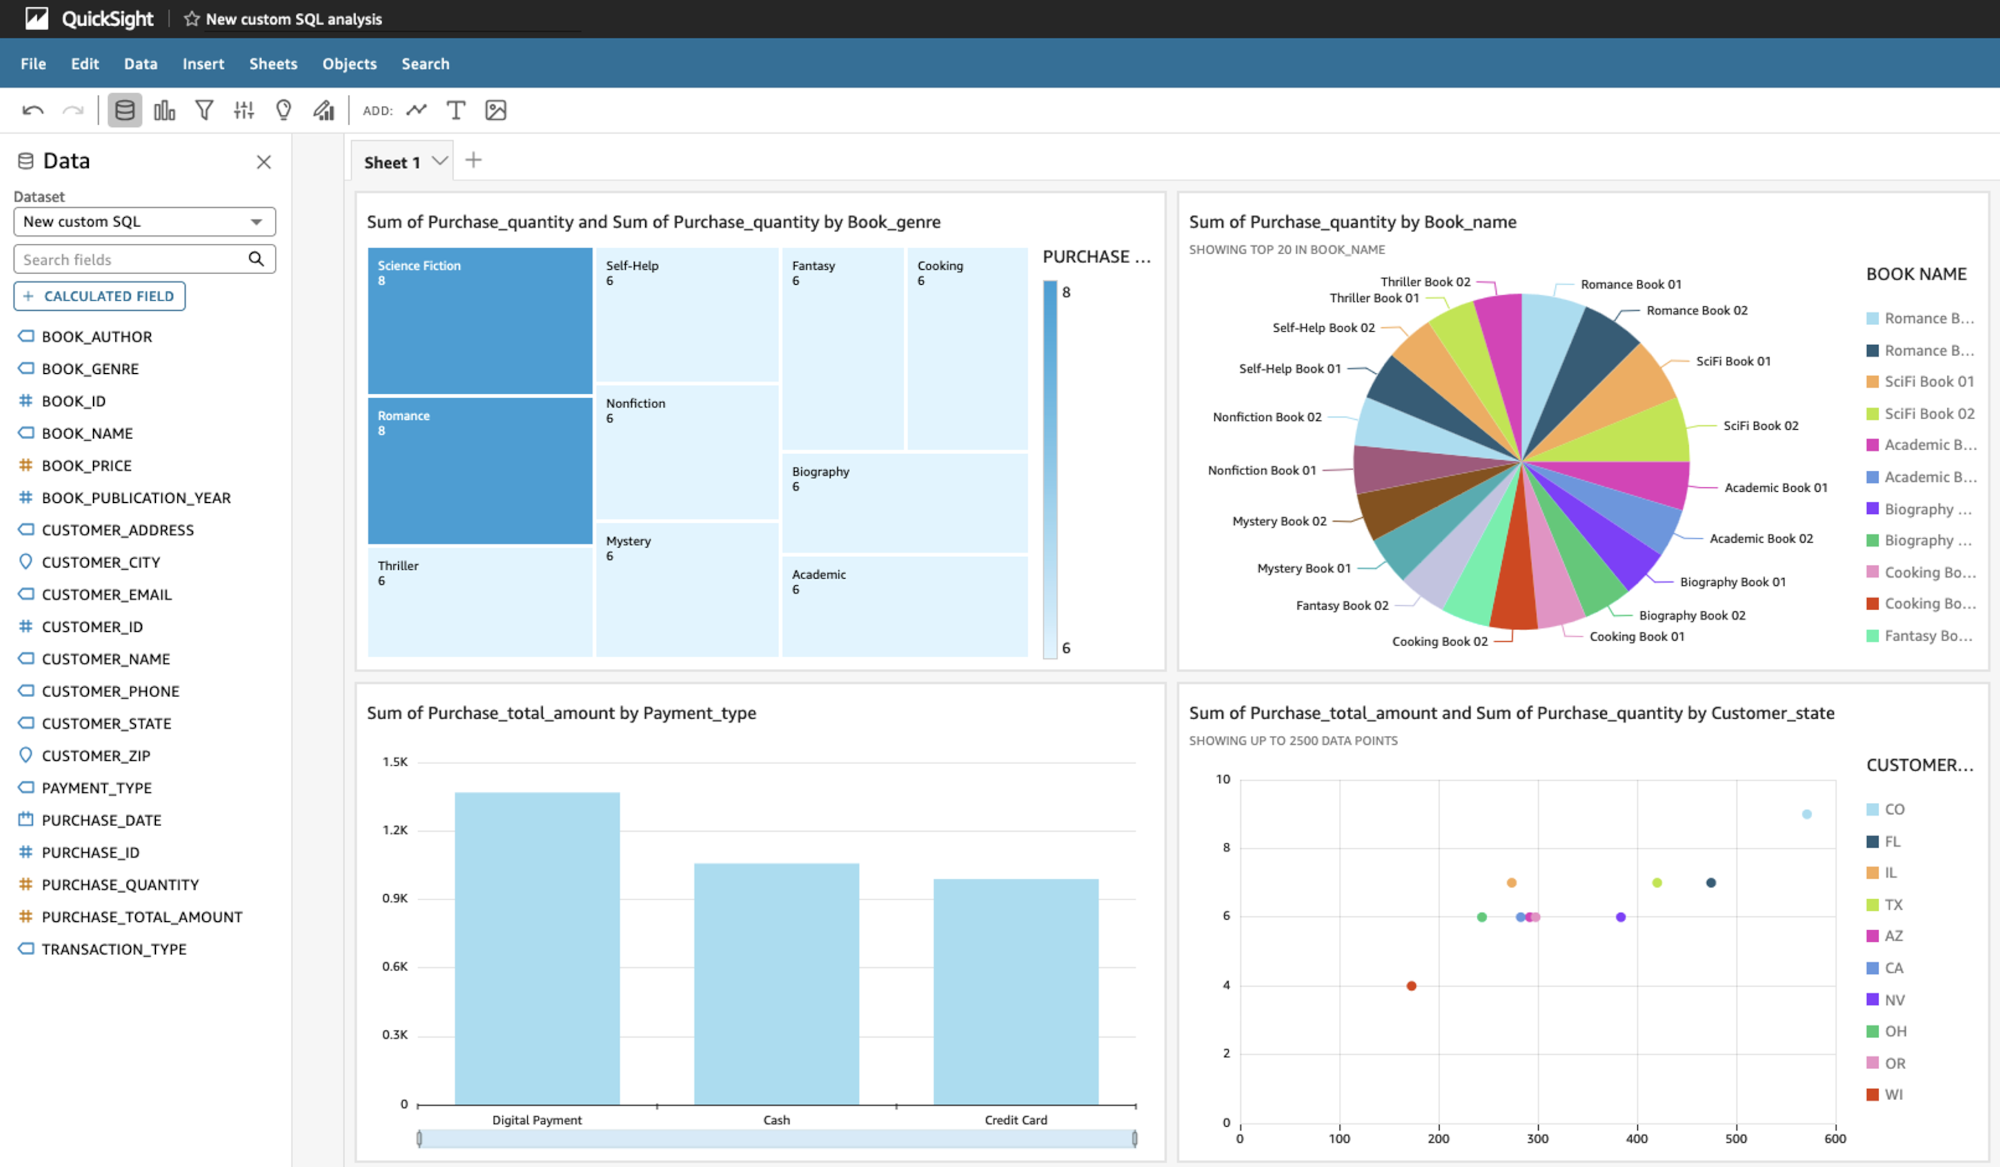2000x1167 pixels.
Task: Click the CALCULATED FIELD button
Action: coord(99,296)
